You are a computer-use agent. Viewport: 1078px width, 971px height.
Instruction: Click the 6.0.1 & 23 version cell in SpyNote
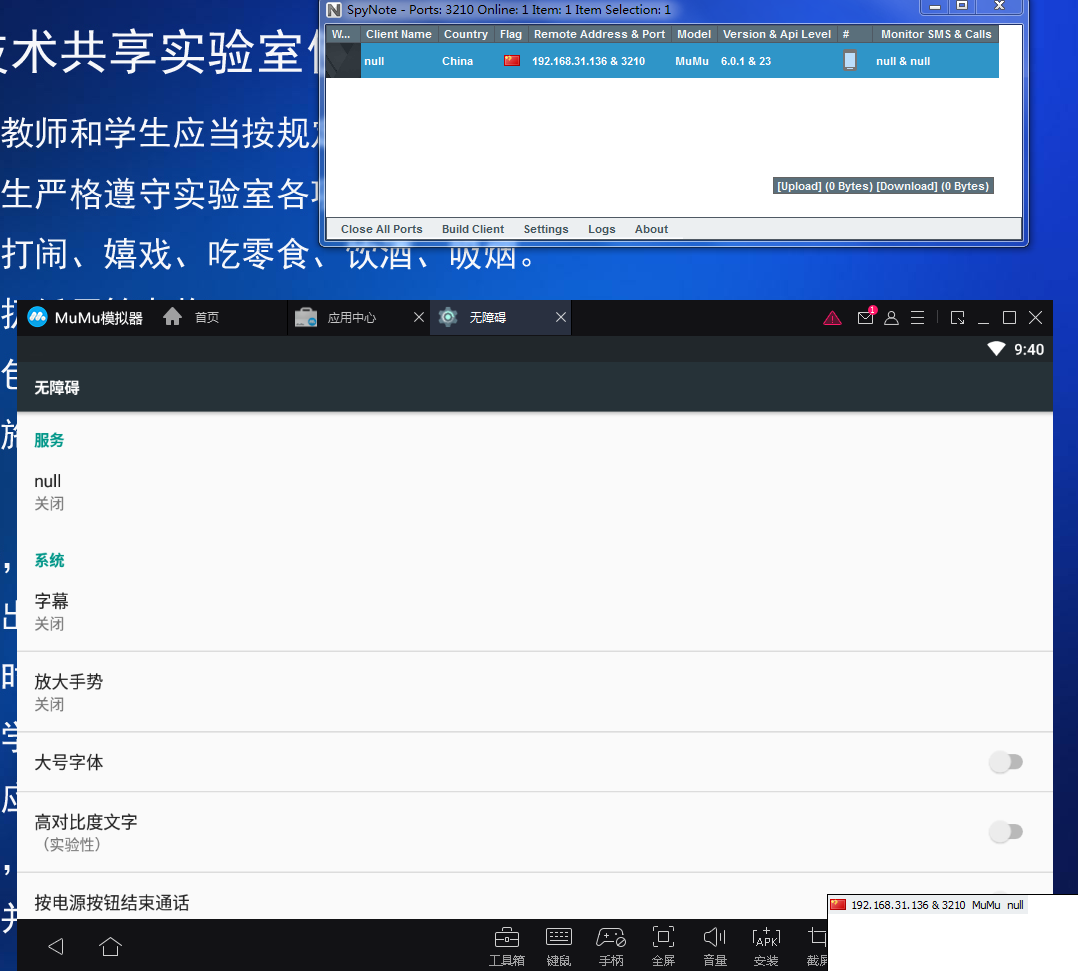click(746, 61)
